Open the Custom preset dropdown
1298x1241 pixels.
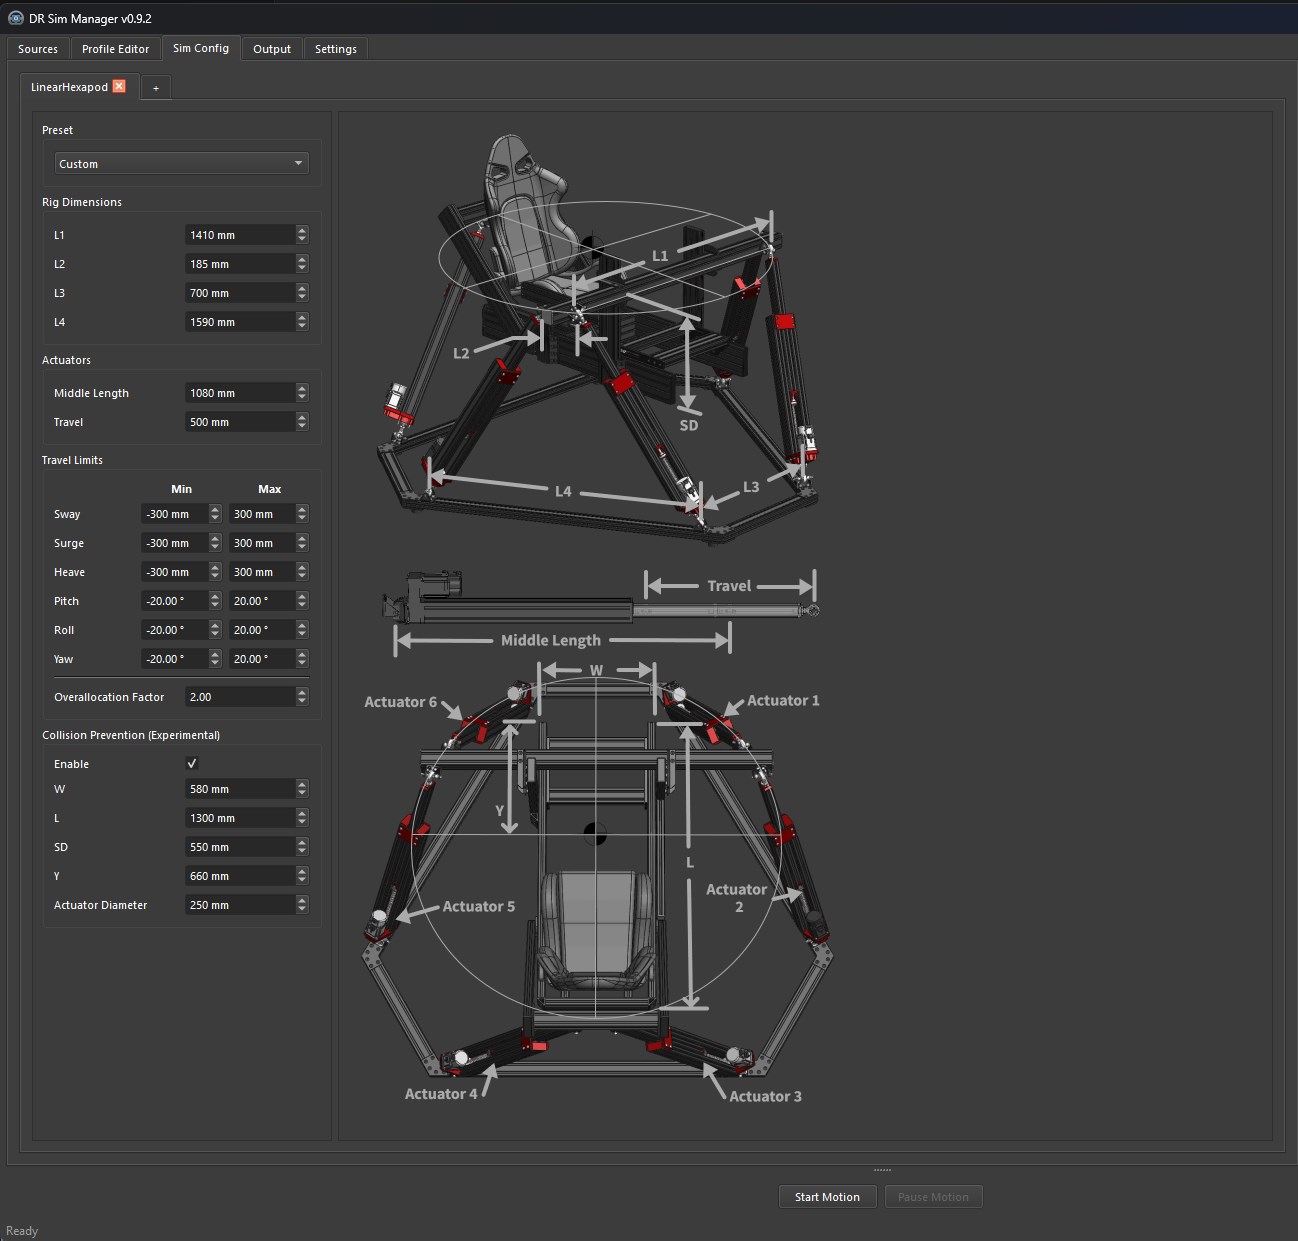tap(182, 164)
